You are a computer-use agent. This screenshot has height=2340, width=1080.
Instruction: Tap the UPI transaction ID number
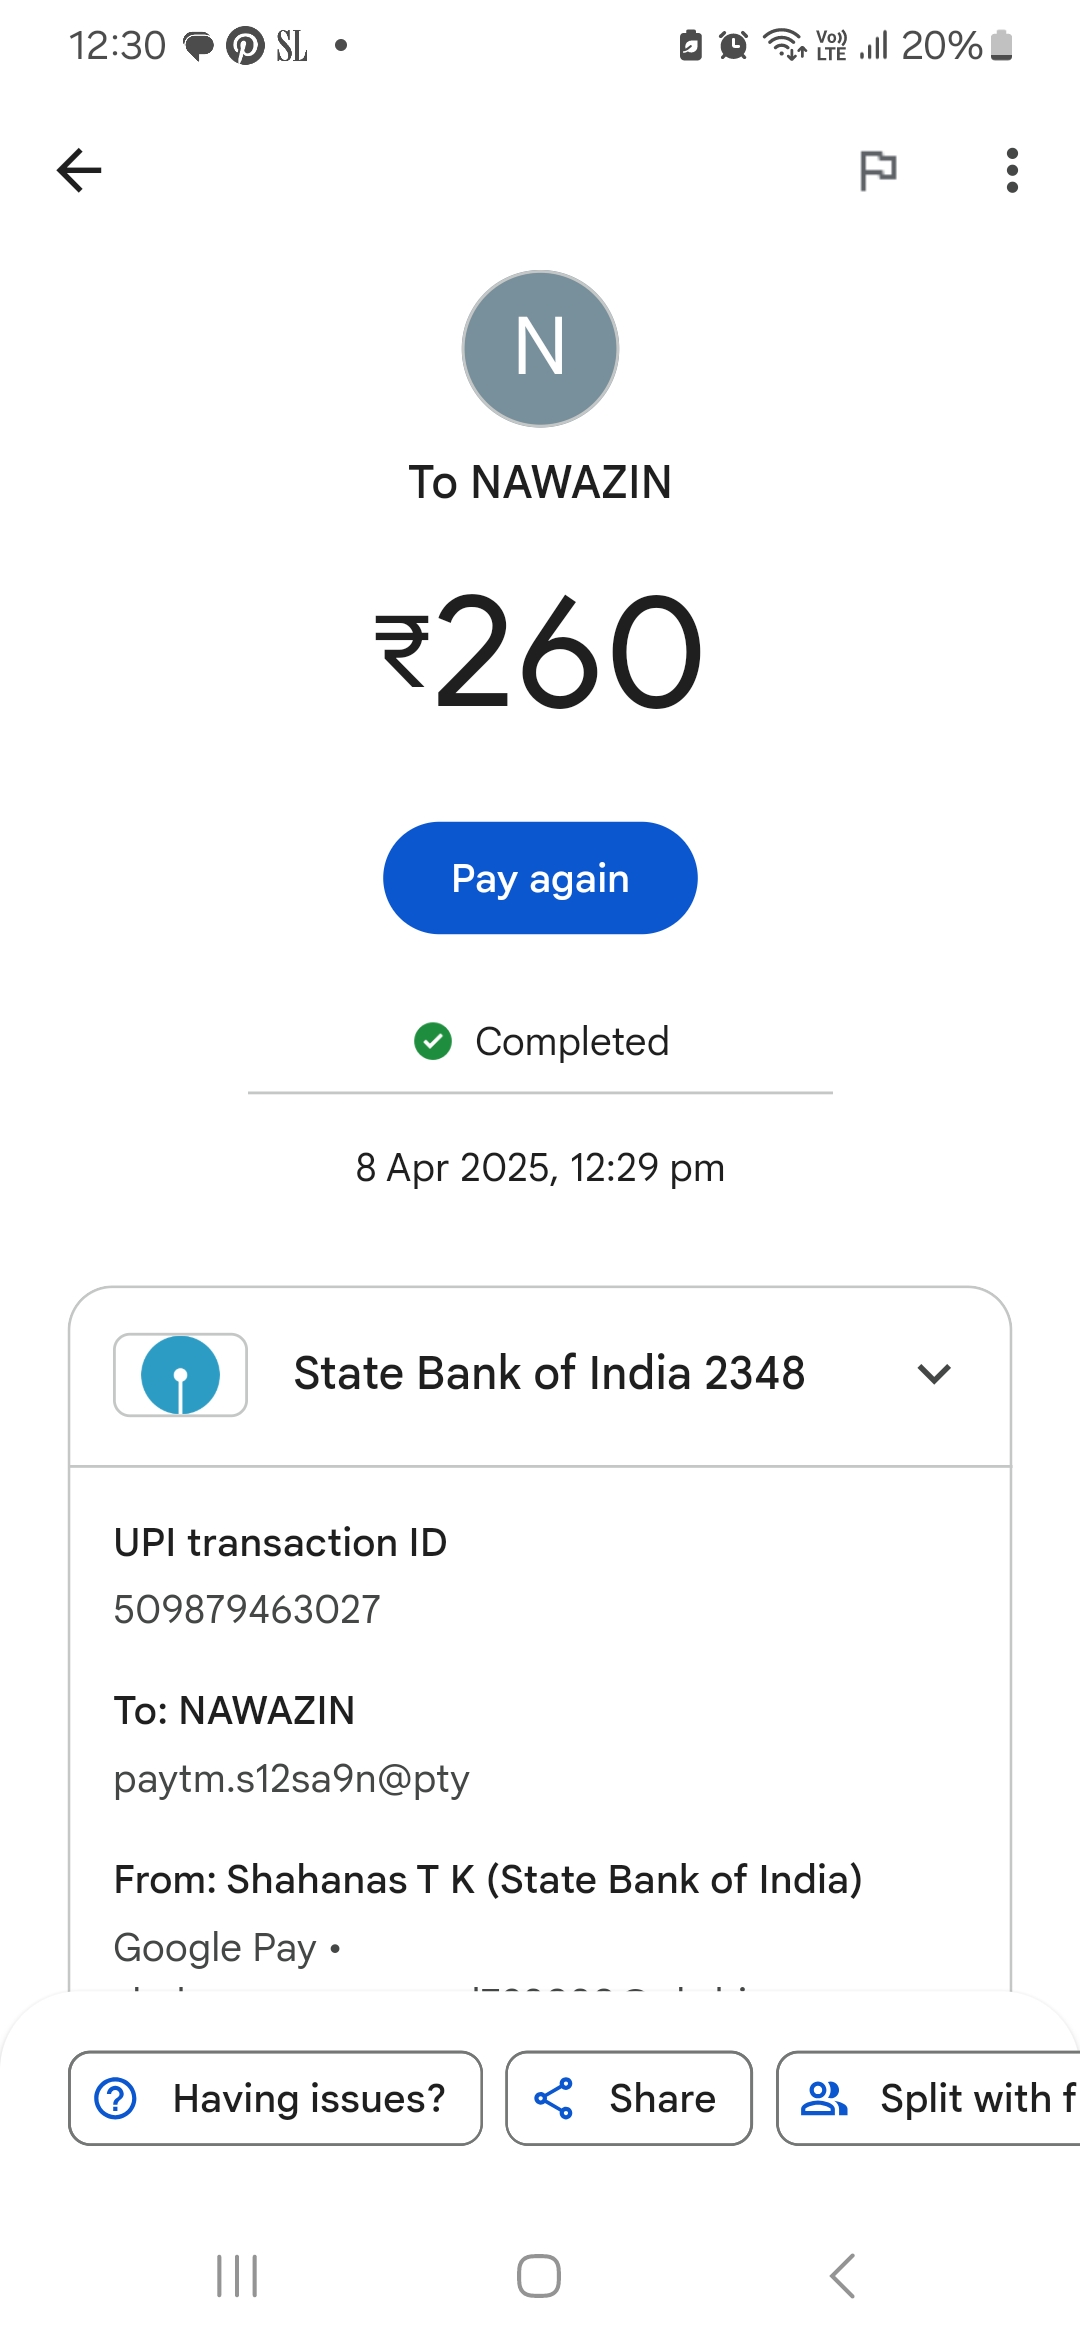[247, 1610]
